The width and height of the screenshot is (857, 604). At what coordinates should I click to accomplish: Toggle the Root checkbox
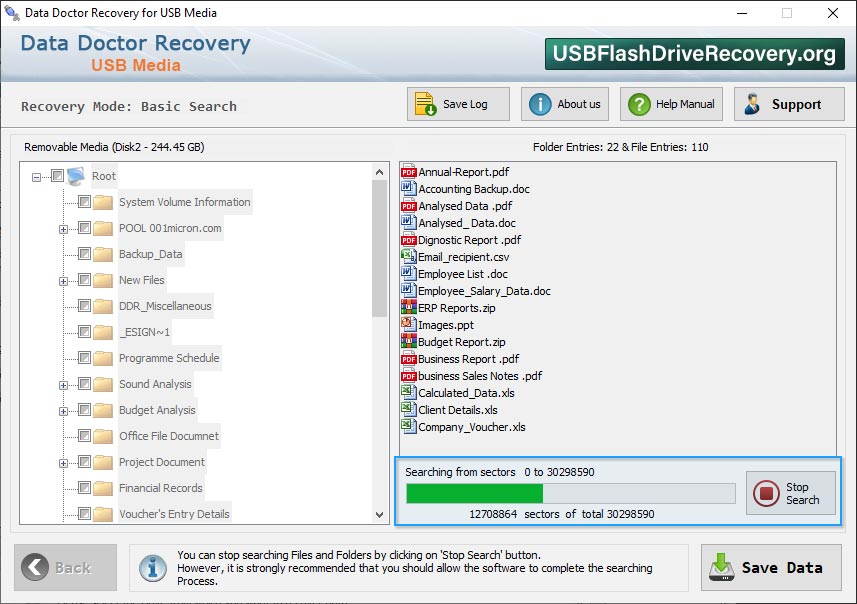[x=57, y=175]
